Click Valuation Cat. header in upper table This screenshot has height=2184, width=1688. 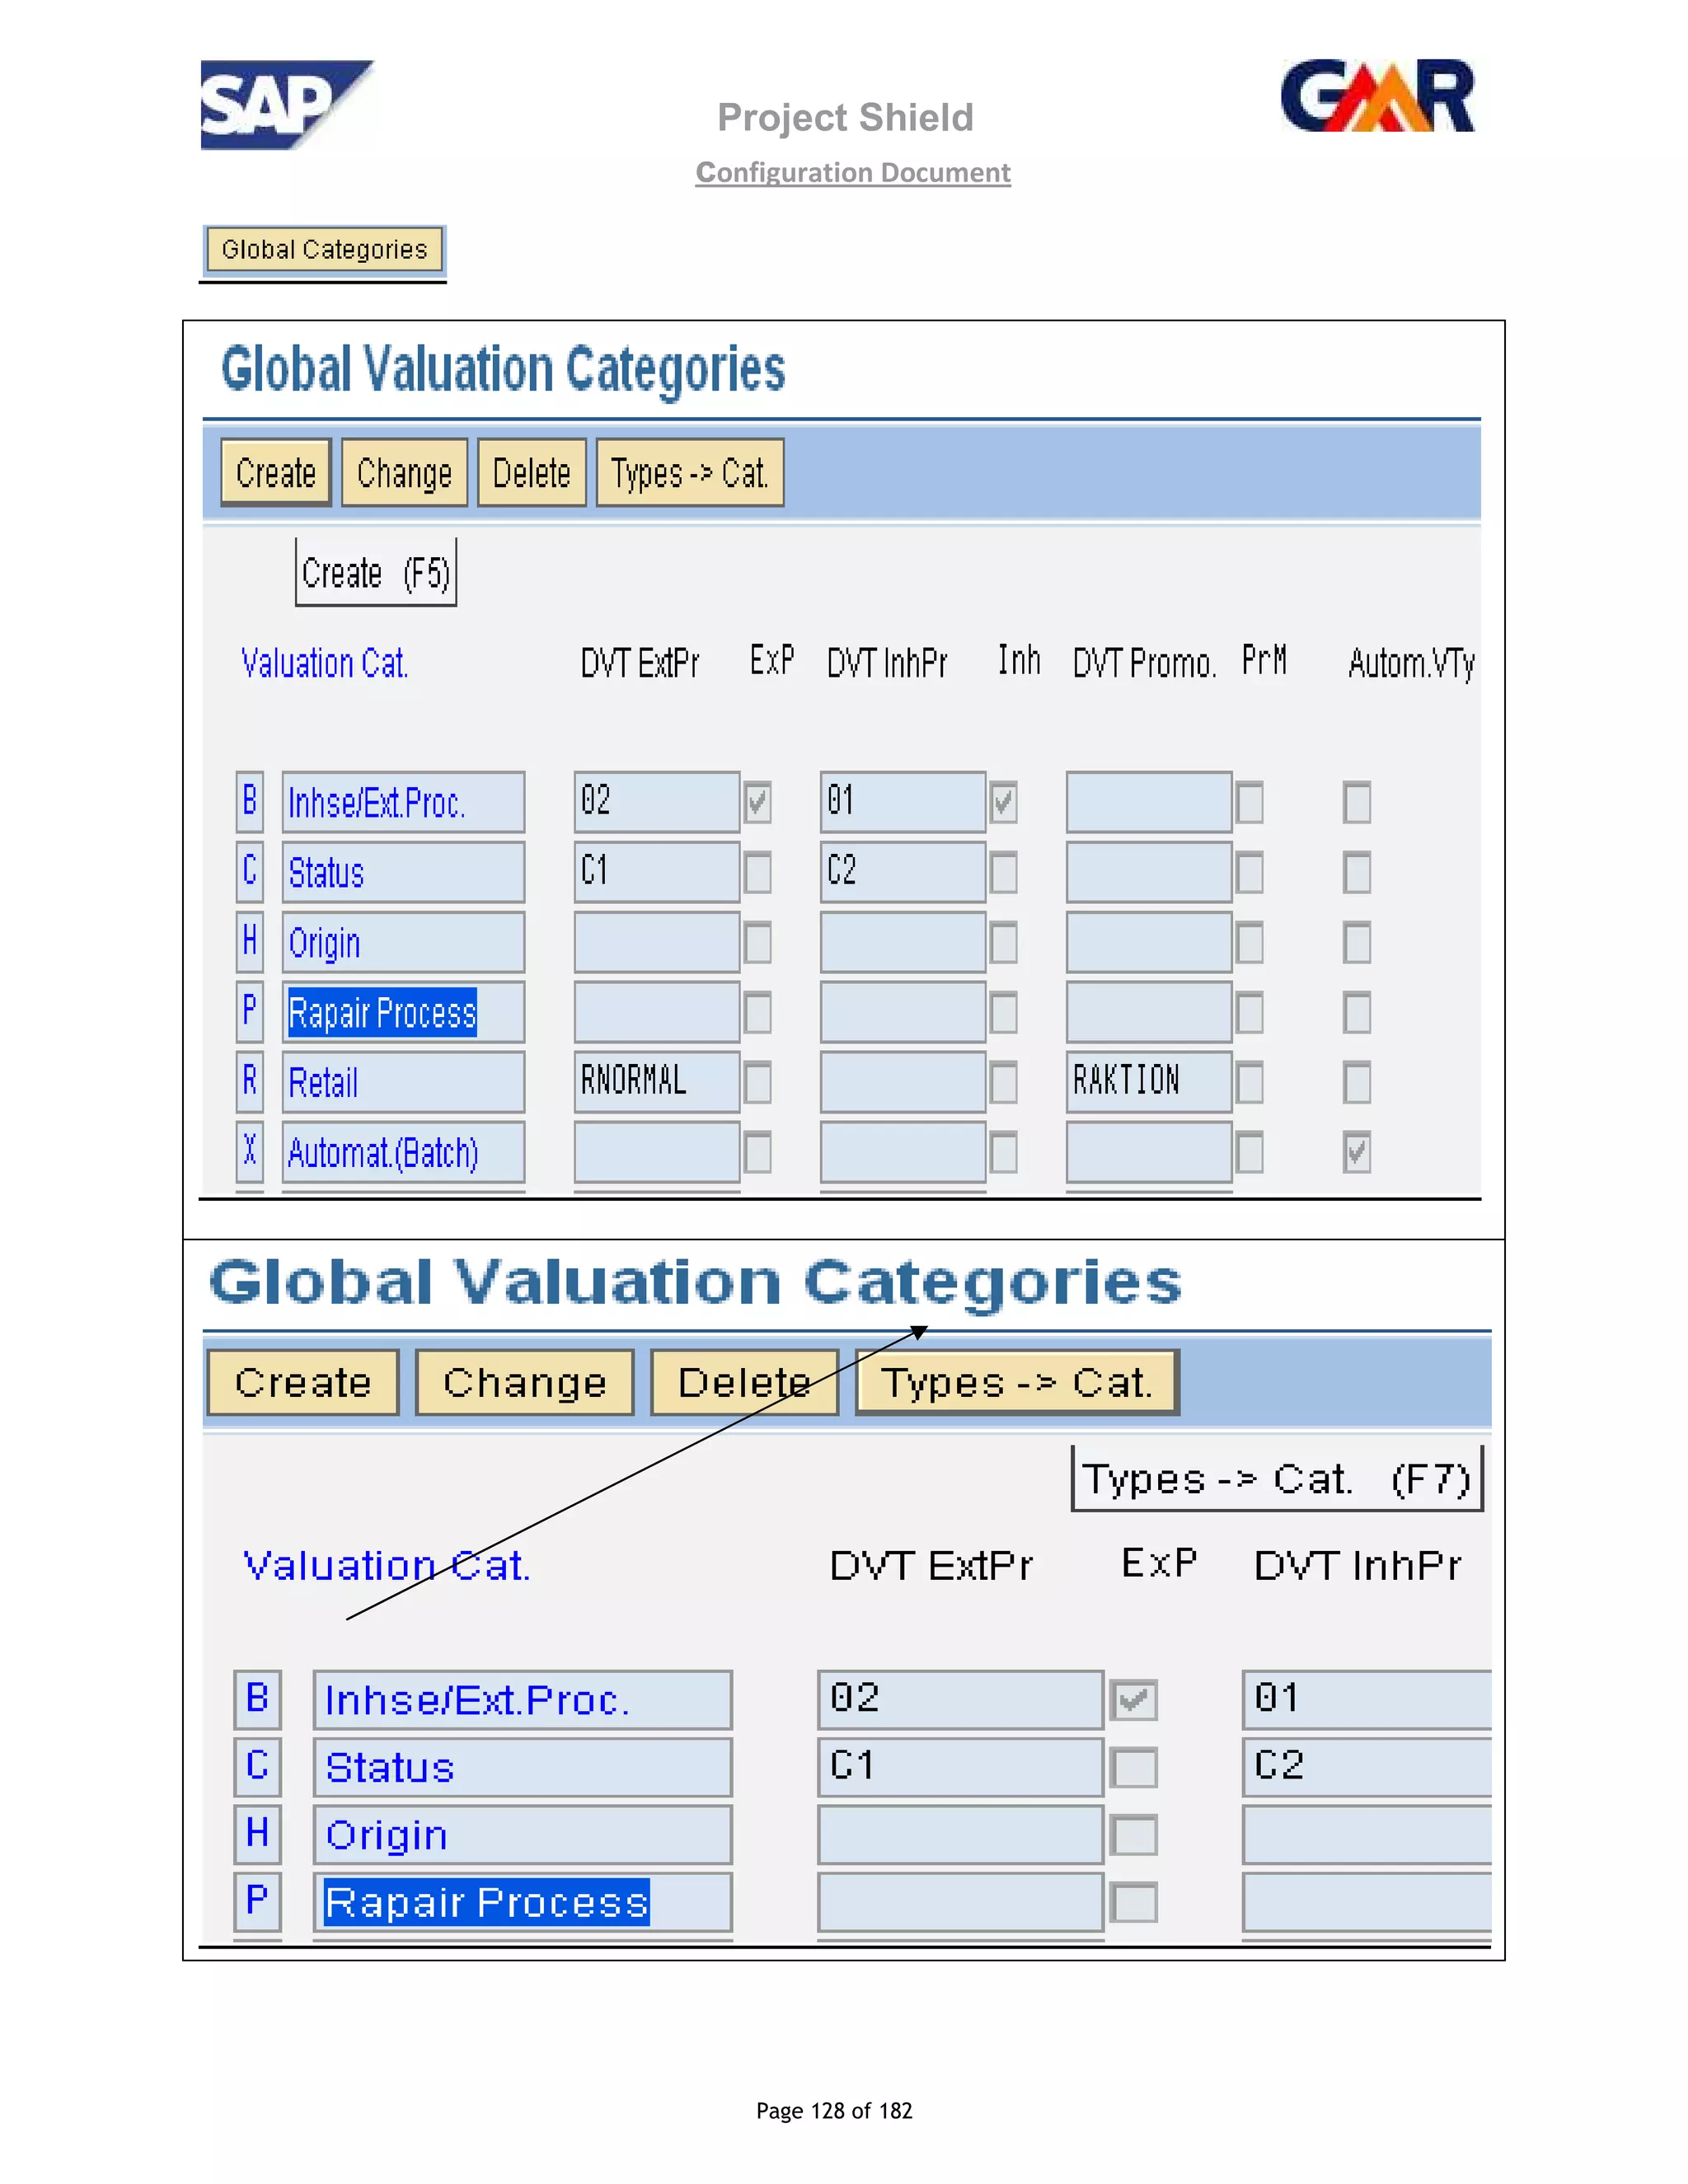pyautogui.click(x=324, y=664)
